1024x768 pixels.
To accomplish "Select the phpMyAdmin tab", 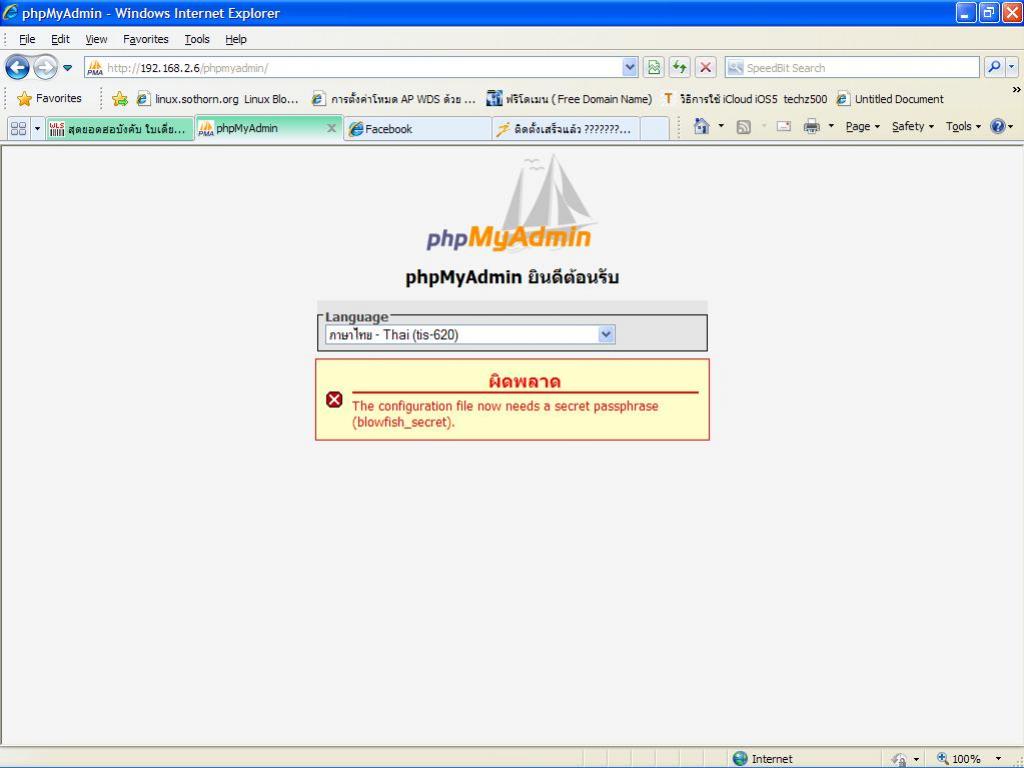I will point(261,128).
